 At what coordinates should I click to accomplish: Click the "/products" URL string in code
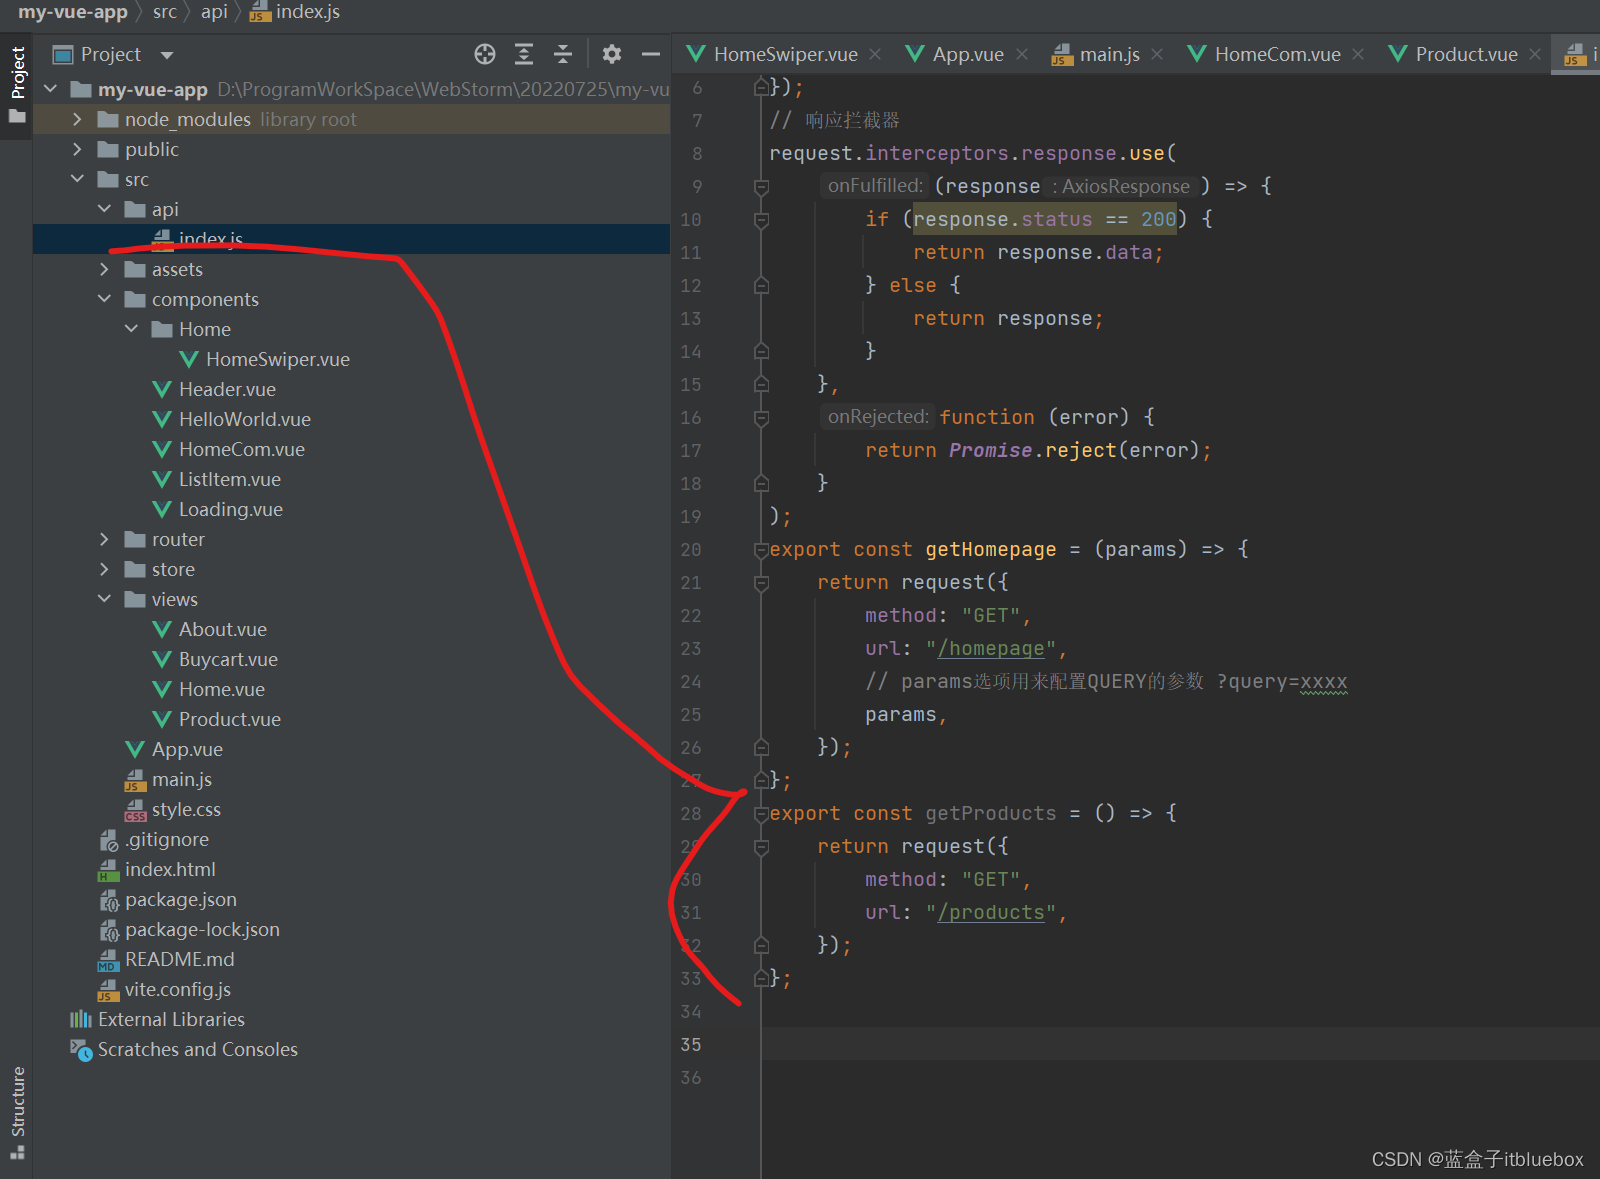[x=991, y=912]
